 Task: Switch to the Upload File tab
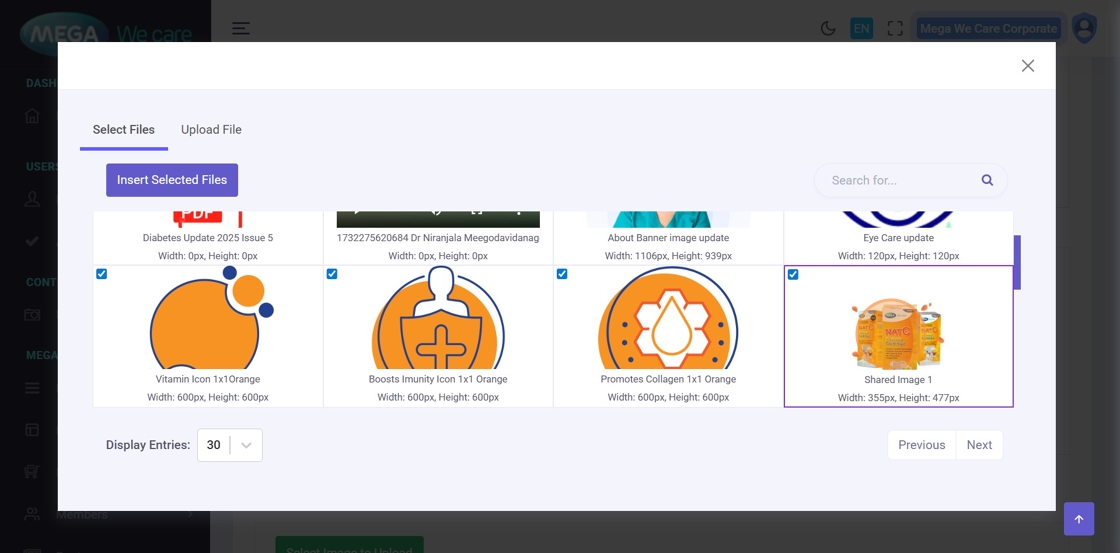211,130
